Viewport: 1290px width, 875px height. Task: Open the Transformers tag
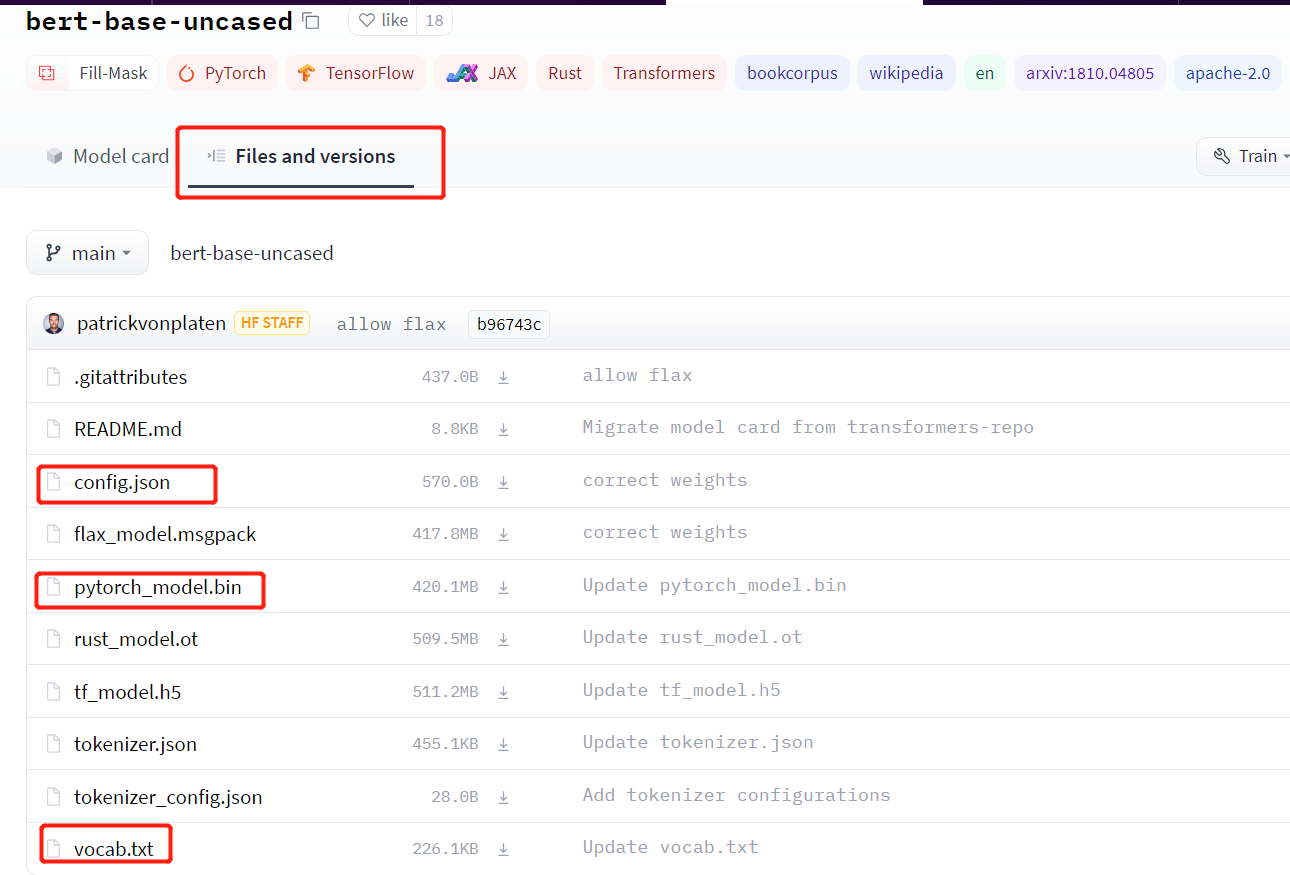[x=664, y=73]
